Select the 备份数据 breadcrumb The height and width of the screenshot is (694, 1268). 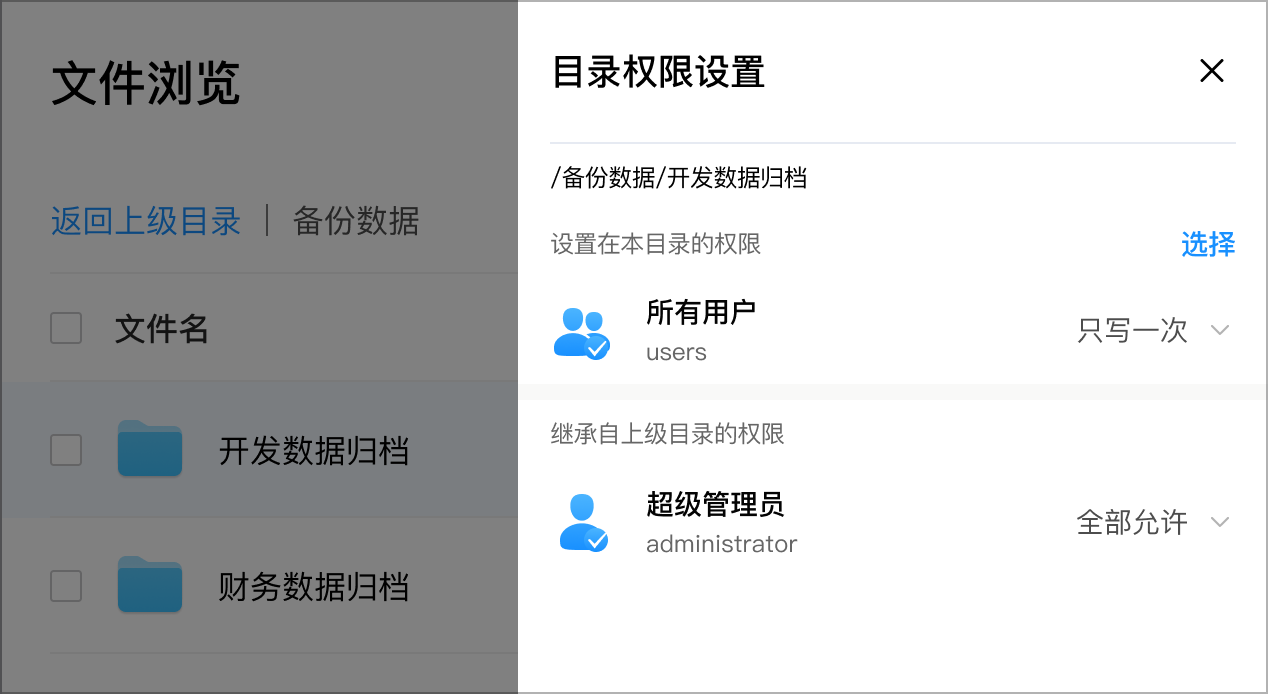pos(356,221)
